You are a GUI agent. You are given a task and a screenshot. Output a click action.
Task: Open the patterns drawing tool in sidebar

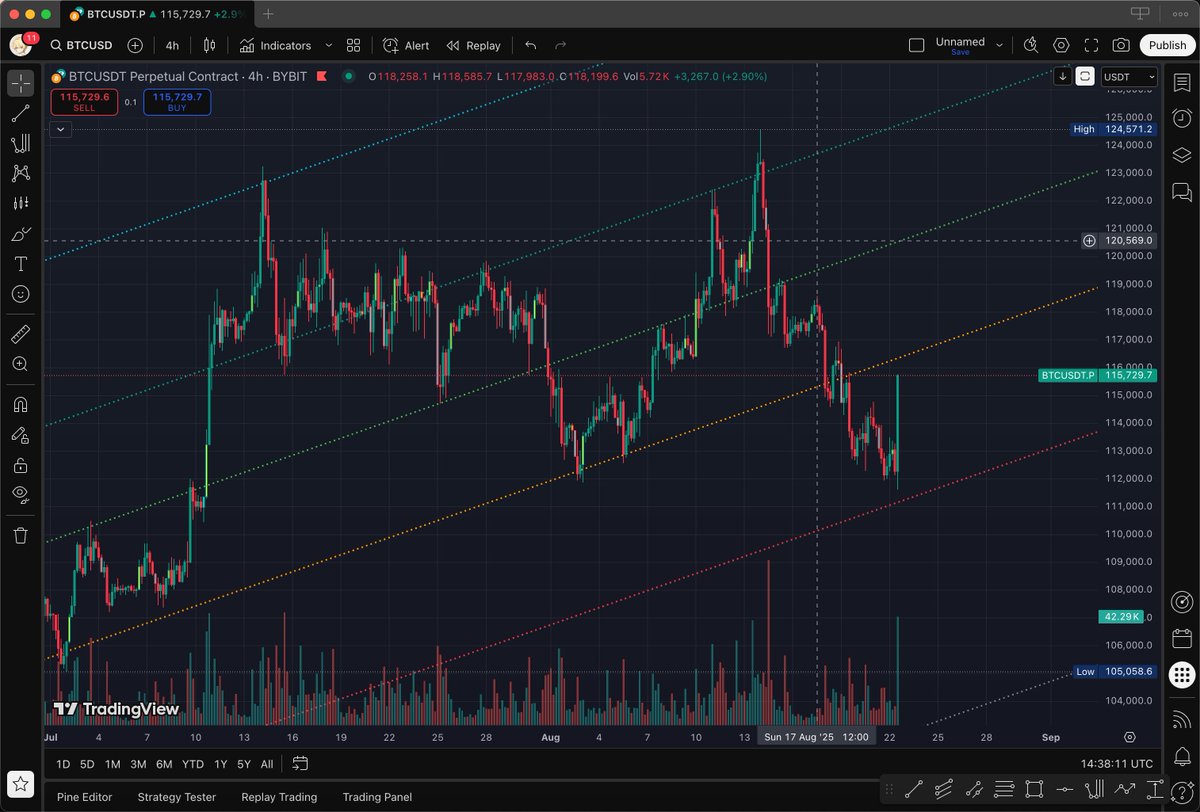pos(20,173)
